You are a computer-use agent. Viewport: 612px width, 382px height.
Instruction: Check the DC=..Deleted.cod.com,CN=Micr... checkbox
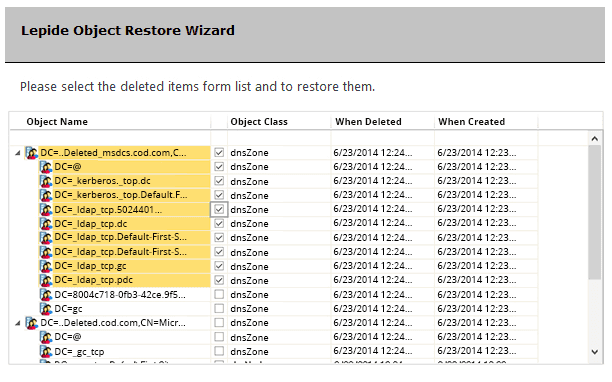[x=219, y=323]
